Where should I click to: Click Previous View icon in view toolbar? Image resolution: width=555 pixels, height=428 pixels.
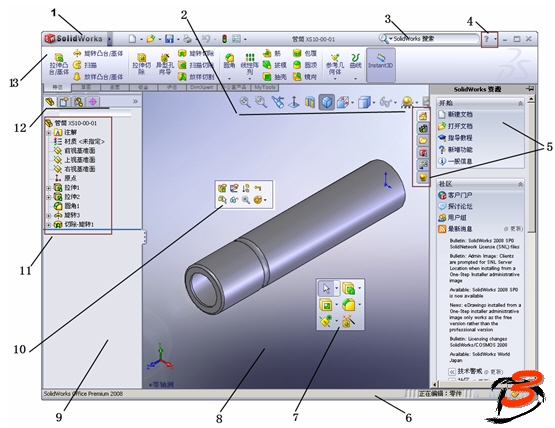(x=278, y=102)
